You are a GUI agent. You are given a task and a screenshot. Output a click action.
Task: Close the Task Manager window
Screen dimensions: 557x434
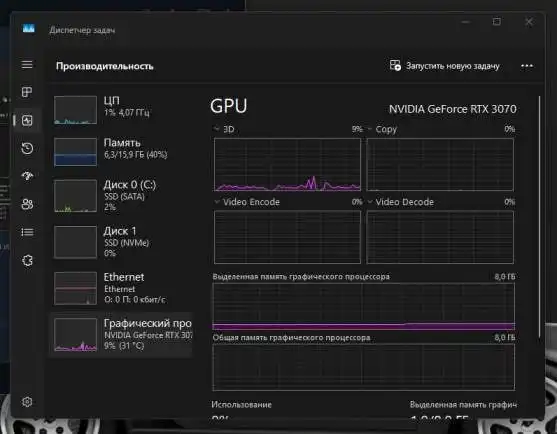click(x=529, y=22)
